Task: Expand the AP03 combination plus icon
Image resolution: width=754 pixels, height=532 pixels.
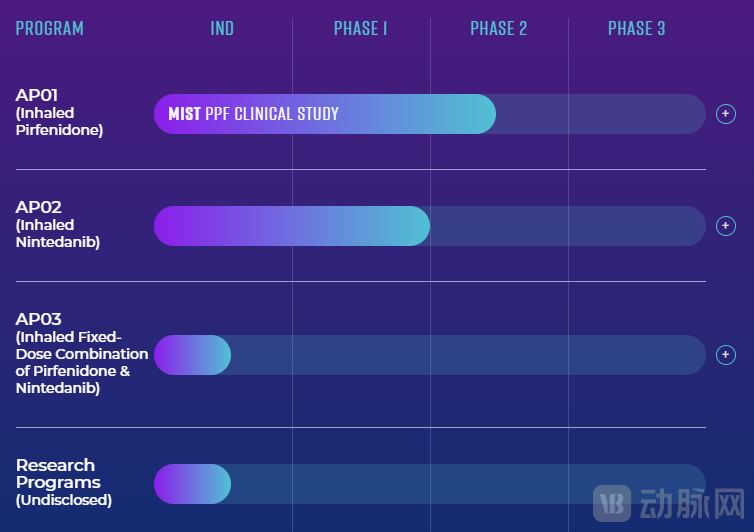Action: (726, 355)
